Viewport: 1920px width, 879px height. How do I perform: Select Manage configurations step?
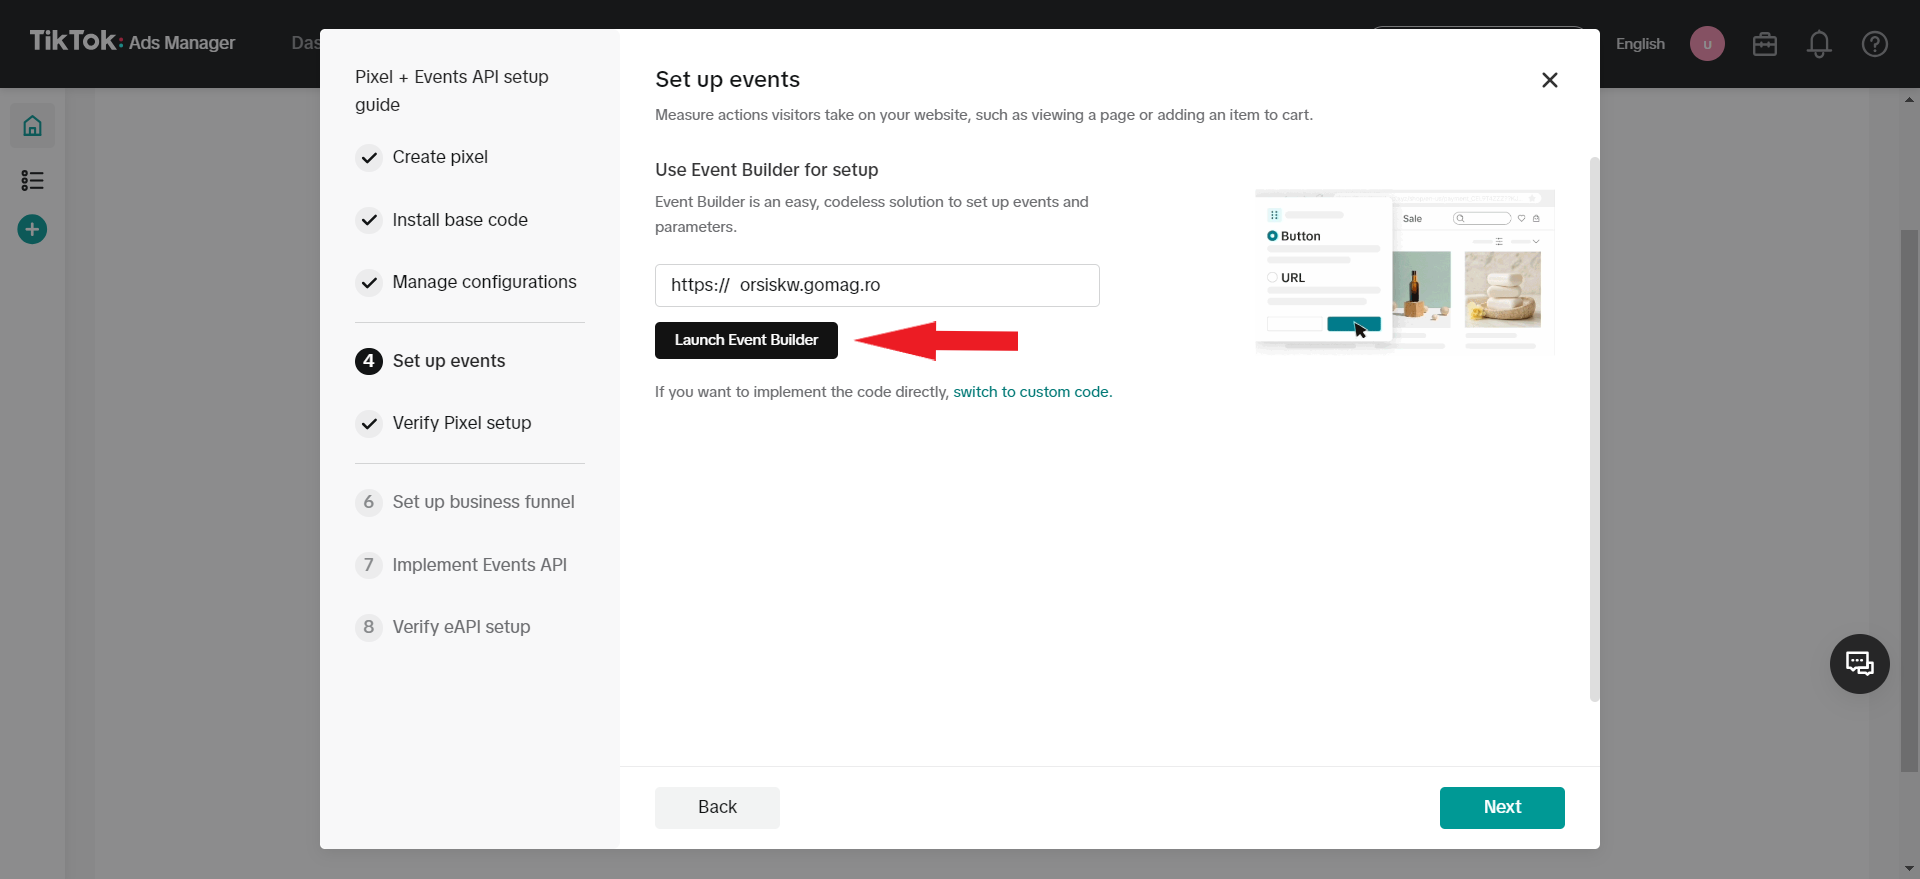(484, 282)
